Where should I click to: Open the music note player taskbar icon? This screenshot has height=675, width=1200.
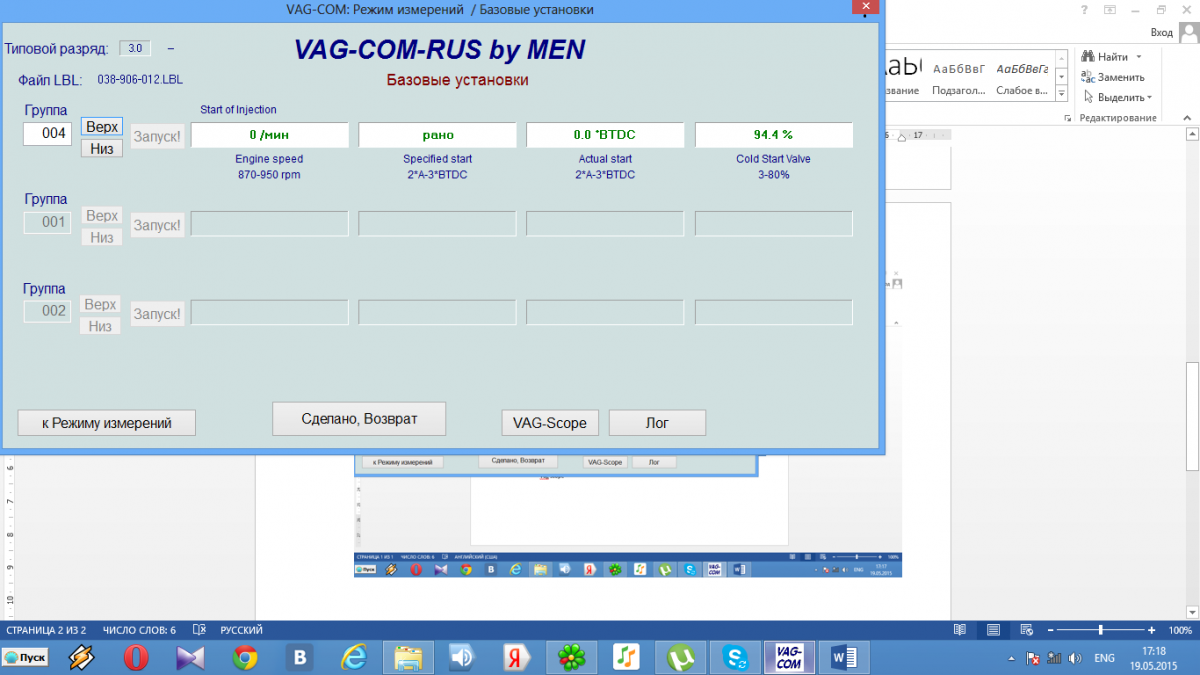626,657
